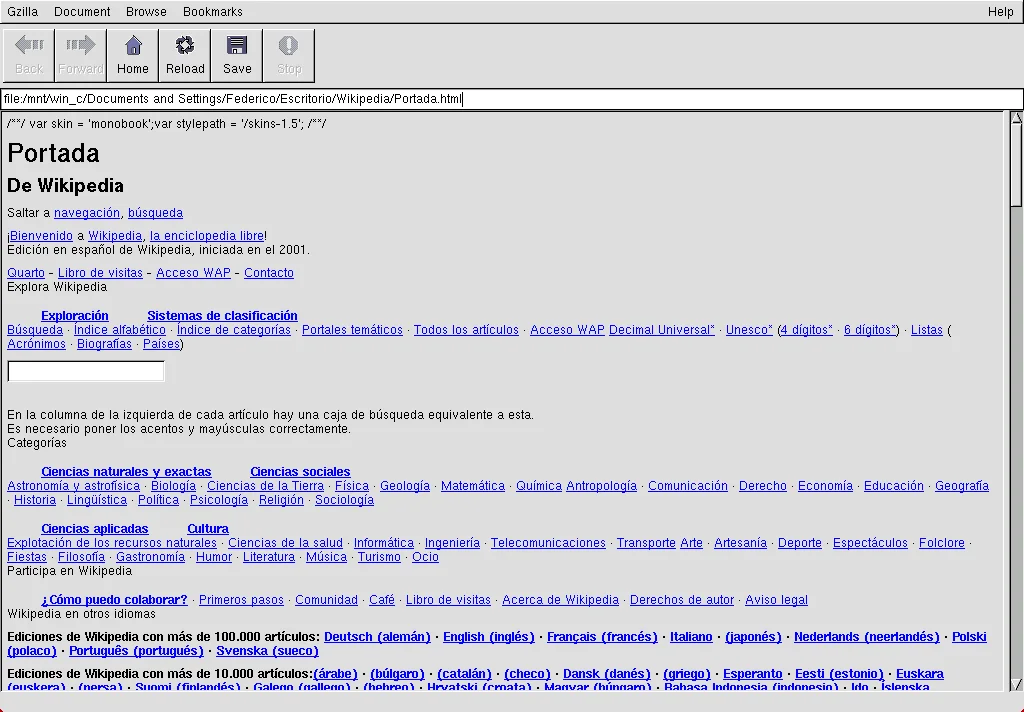Screen dimensions: 1024x712
Task: Open the Aviso legal link
Action: click(776, 600)
